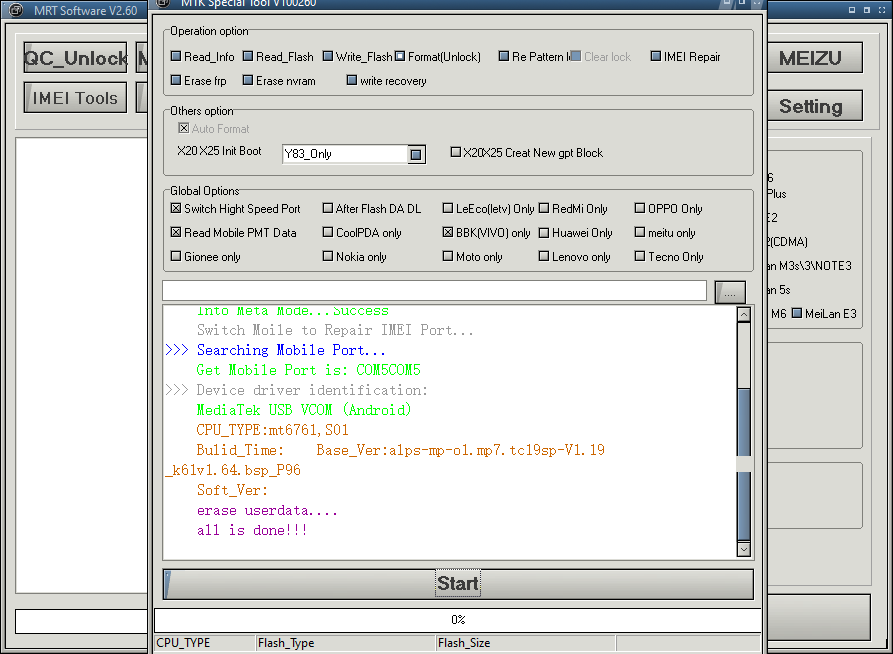
Task: Click the log scrollbar down arrow
Action: click(x=743, y=549)
